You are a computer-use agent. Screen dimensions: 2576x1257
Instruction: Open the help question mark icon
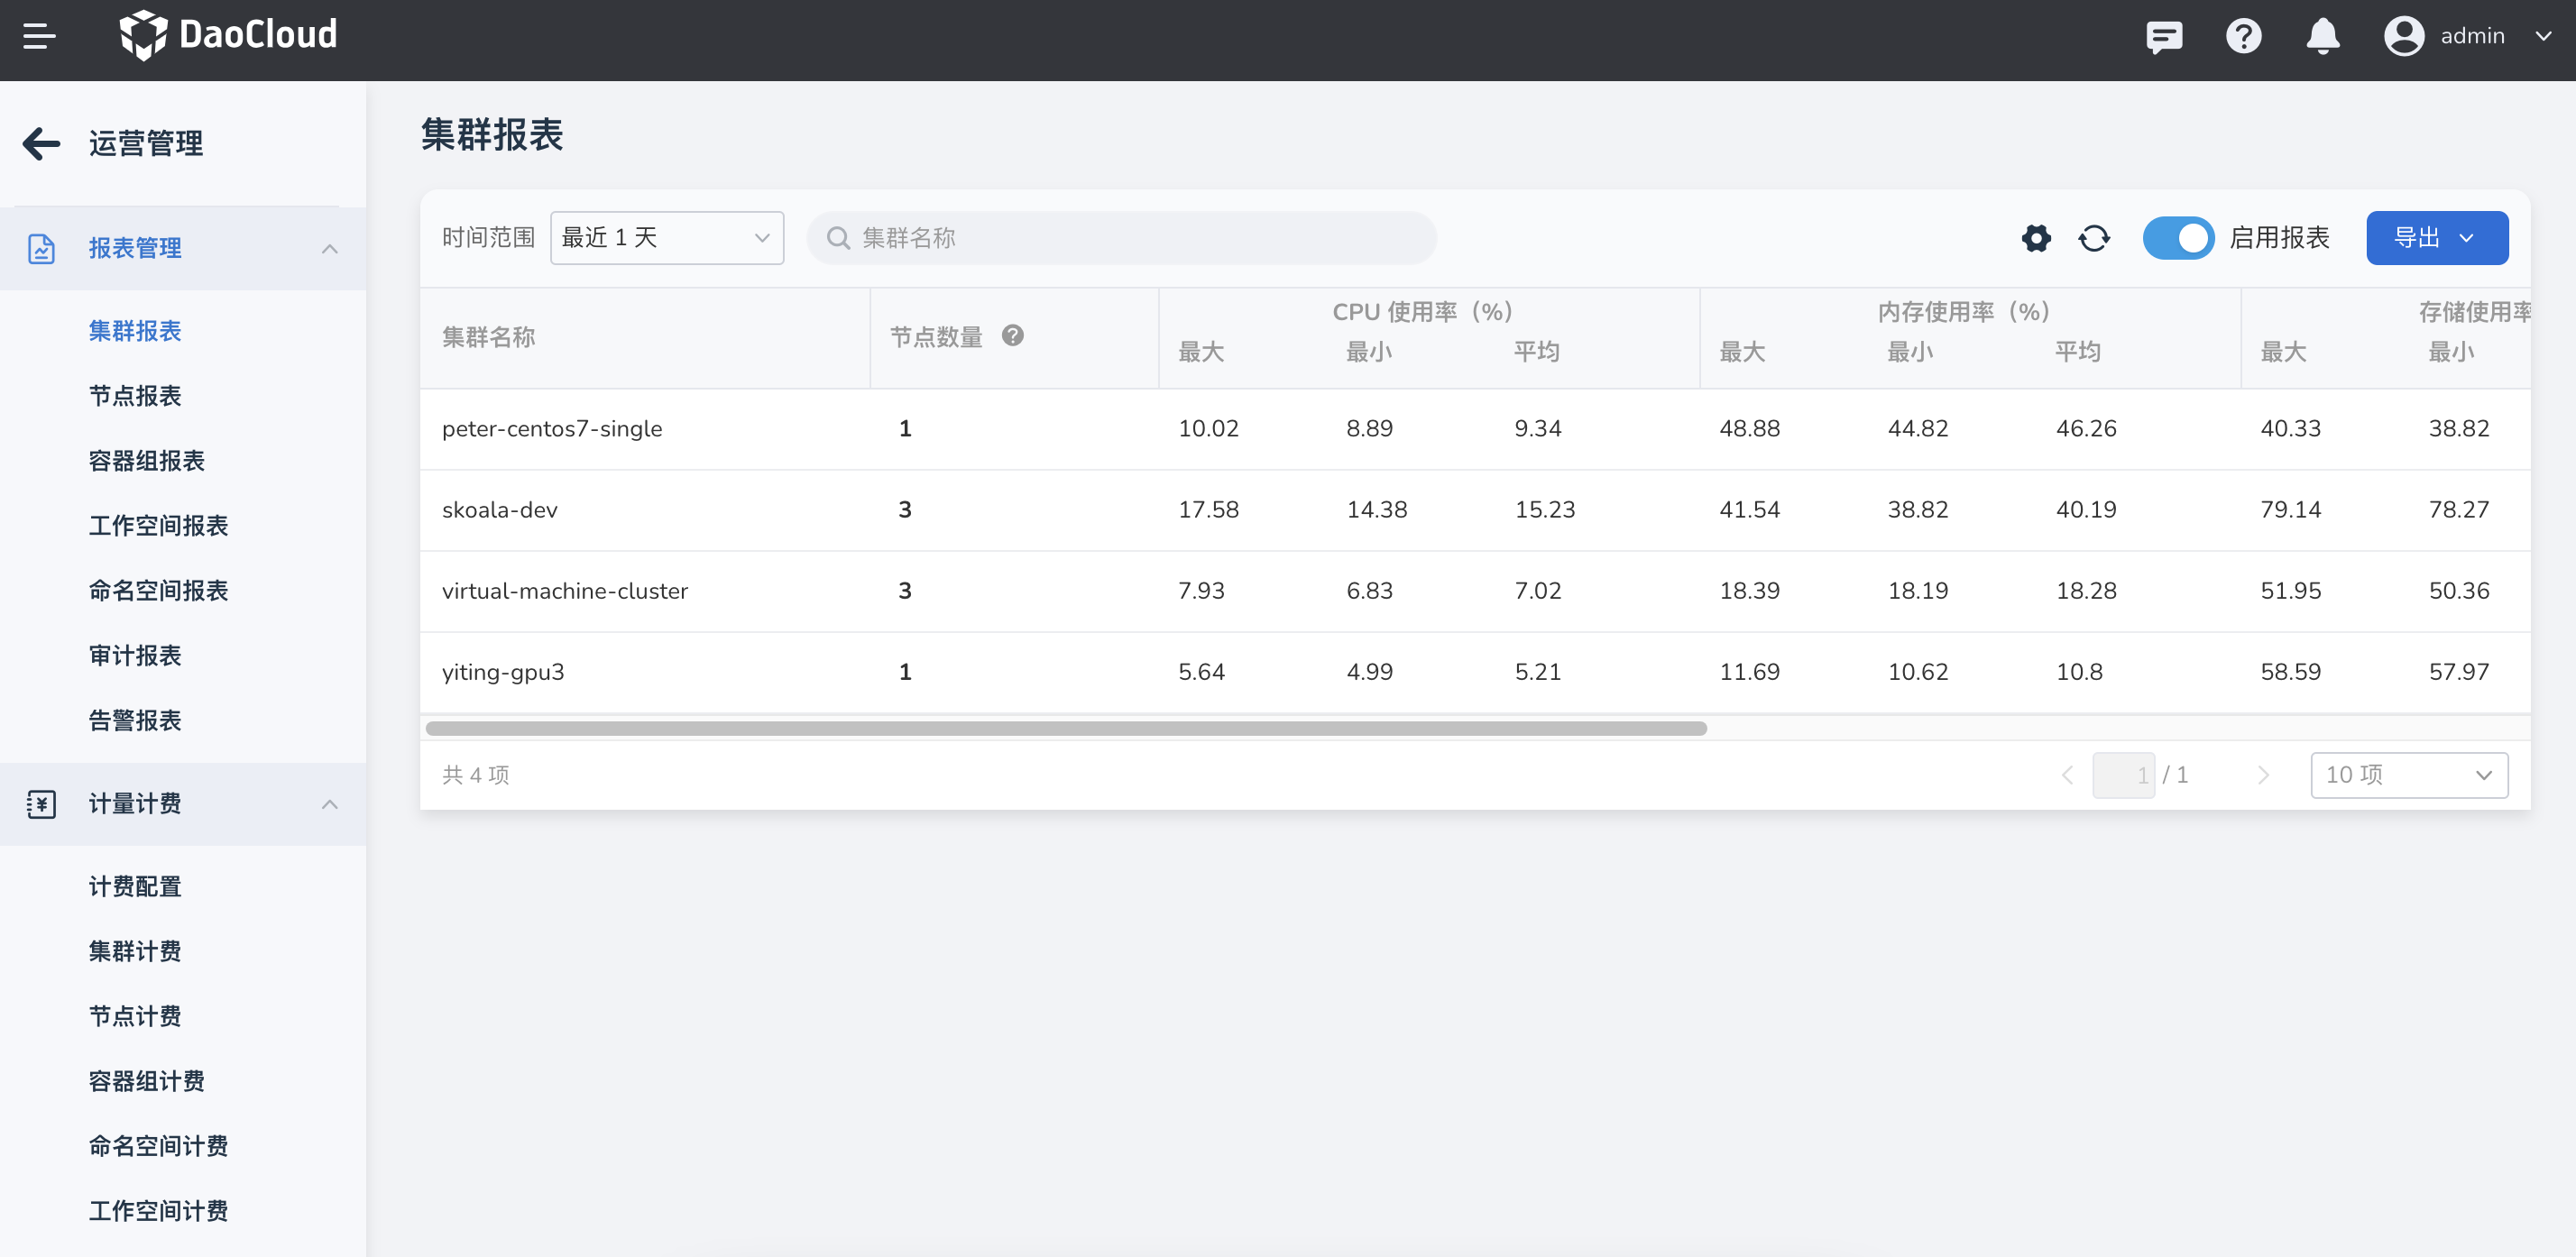(2243, 36)
